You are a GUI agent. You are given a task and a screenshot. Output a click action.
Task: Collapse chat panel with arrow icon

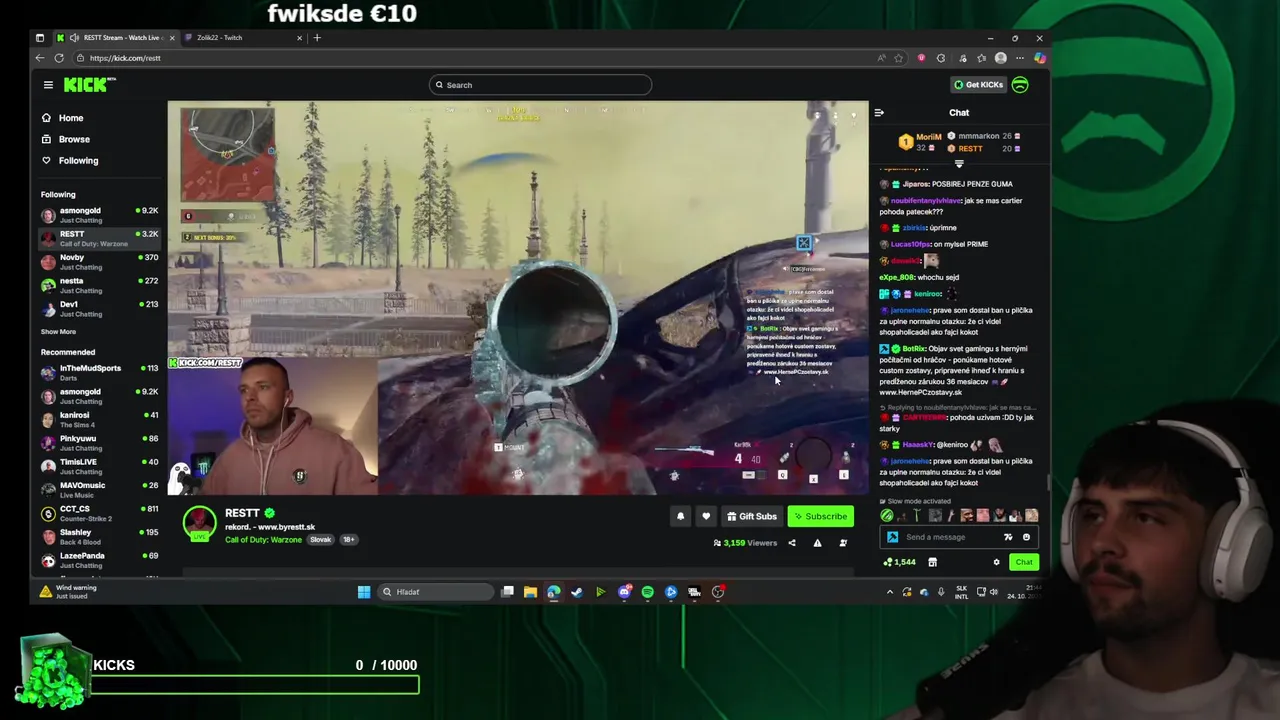[x=879, y=113]
